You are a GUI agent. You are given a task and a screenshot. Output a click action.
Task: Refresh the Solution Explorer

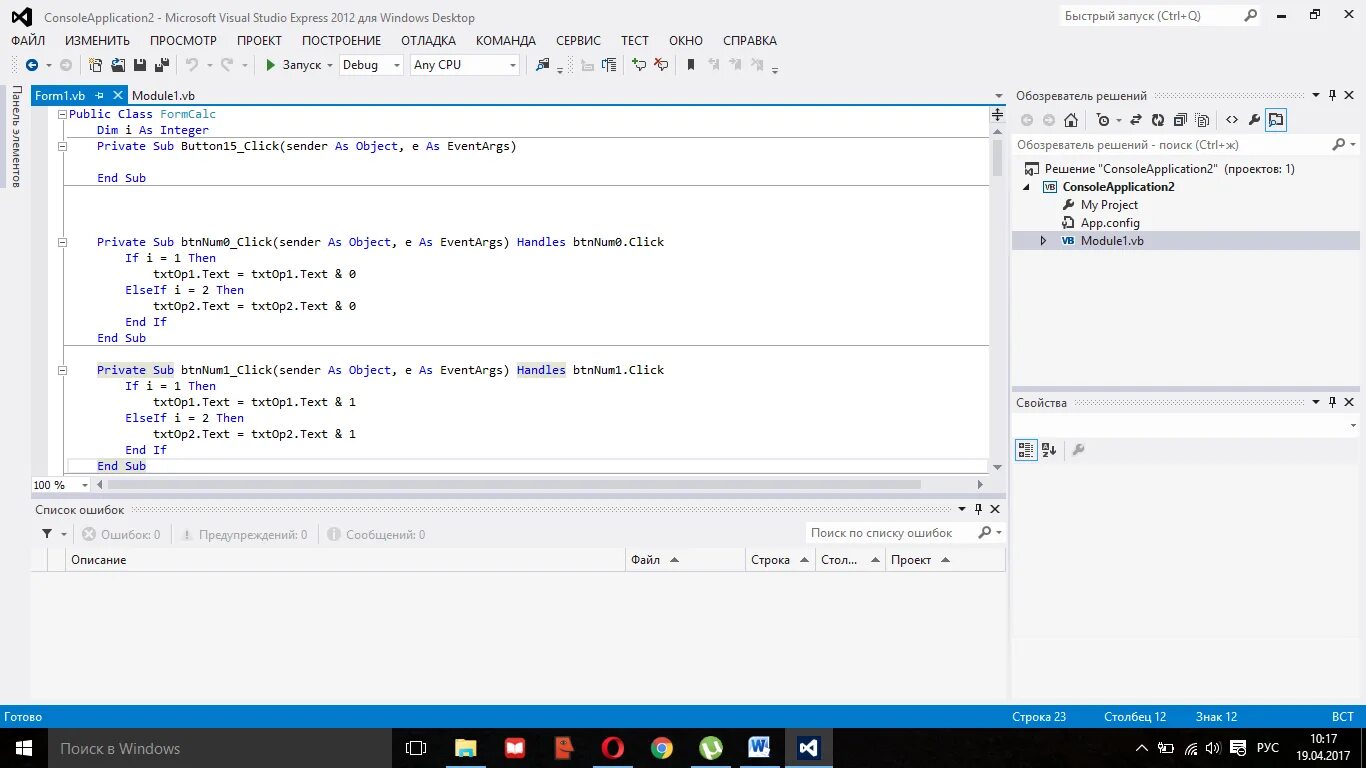pos(1158,120)
